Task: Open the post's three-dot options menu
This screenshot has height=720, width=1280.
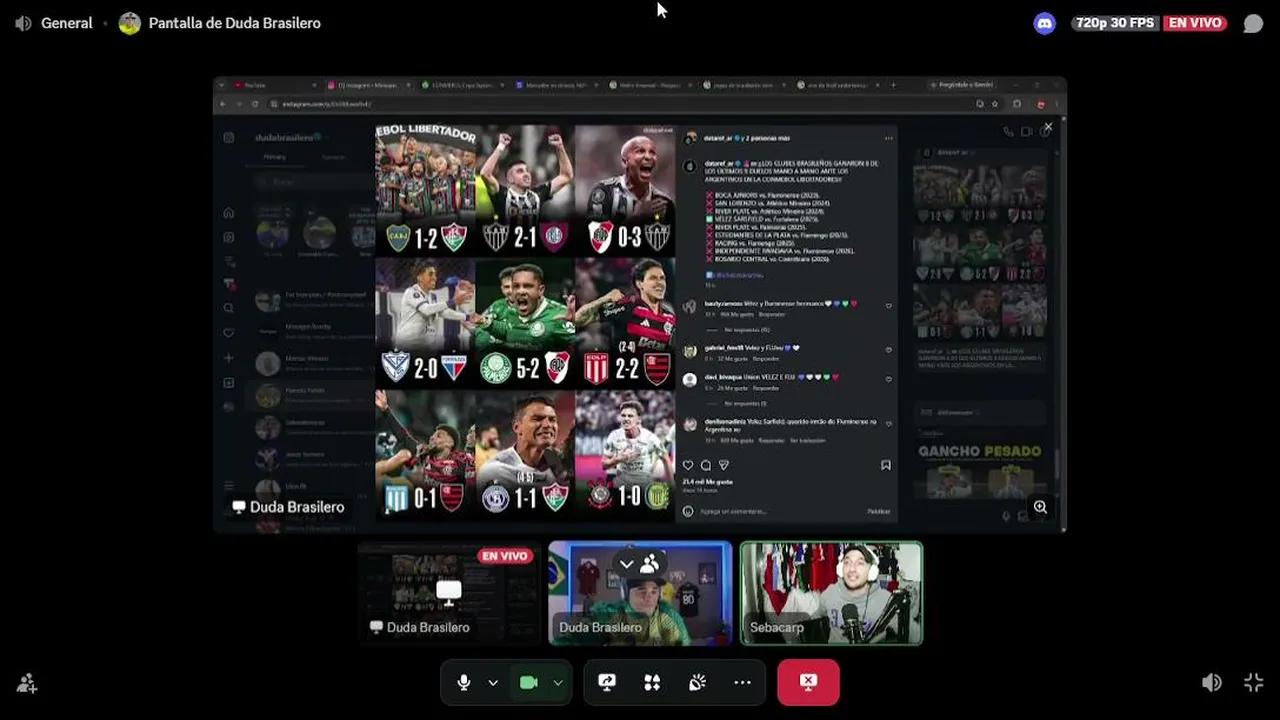Action: pyautogui.click(x=888, y=138)
